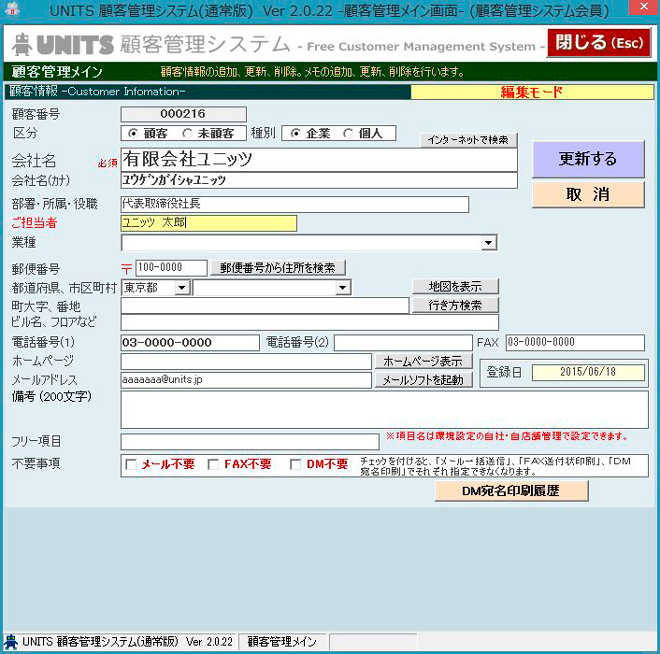Click the 備考 (200文字) text area

tap(384, 410)
